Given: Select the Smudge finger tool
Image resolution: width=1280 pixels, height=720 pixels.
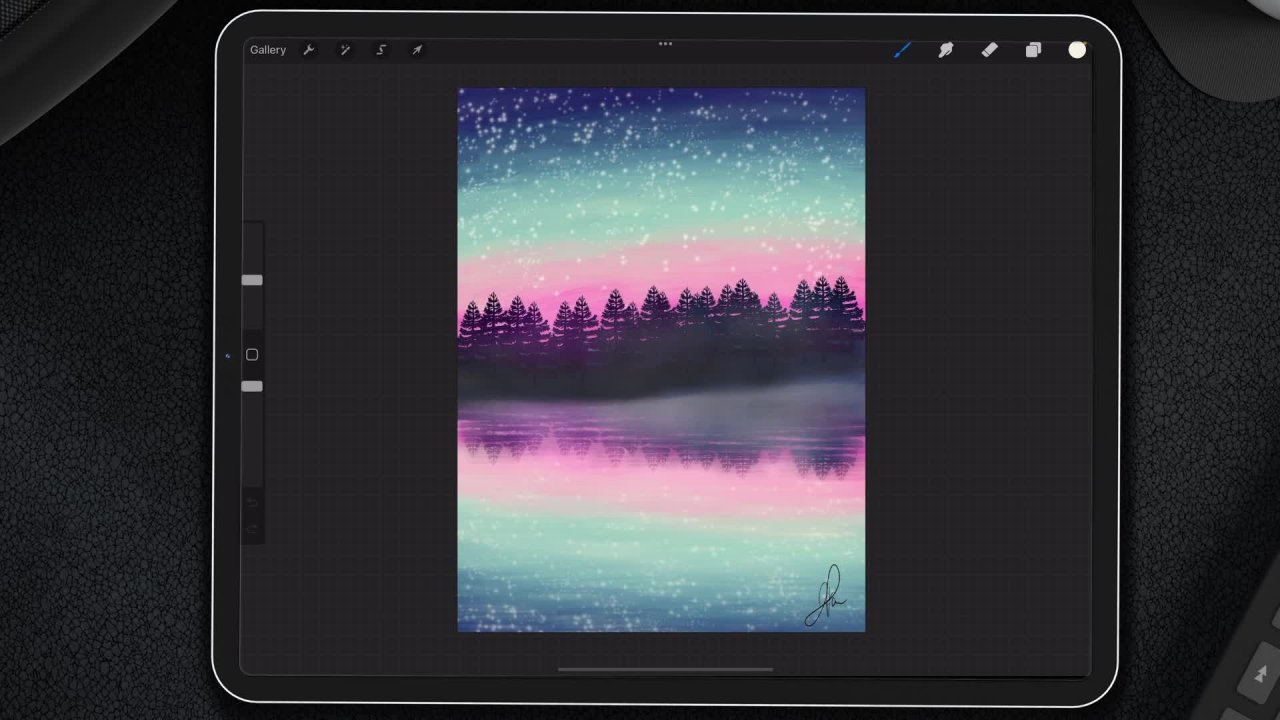Looking at the screenshot, I should [945, 50].
